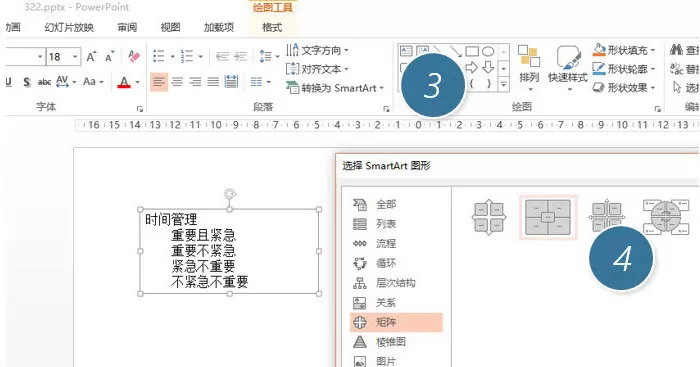Open the 快速样式 quick styles gallery
Viewport: 700px width, 367px height.
(x=568, y=68)
